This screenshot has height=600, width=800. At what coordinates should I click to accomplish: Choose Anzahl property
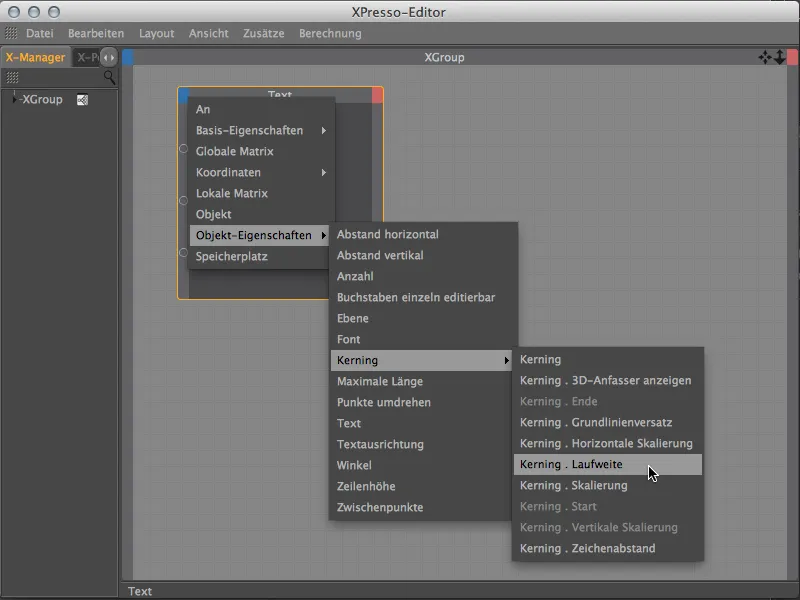point(423,276)
